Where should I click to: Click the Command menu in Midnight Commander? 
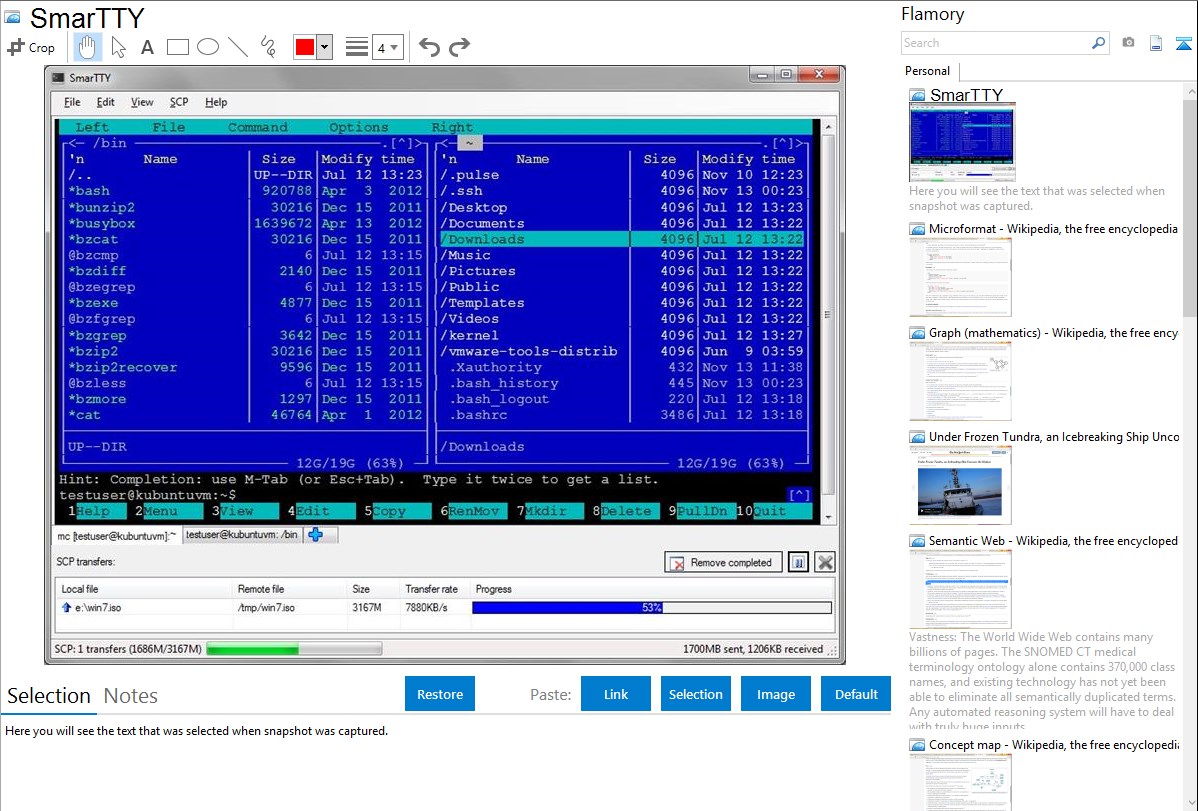(257, 127)
